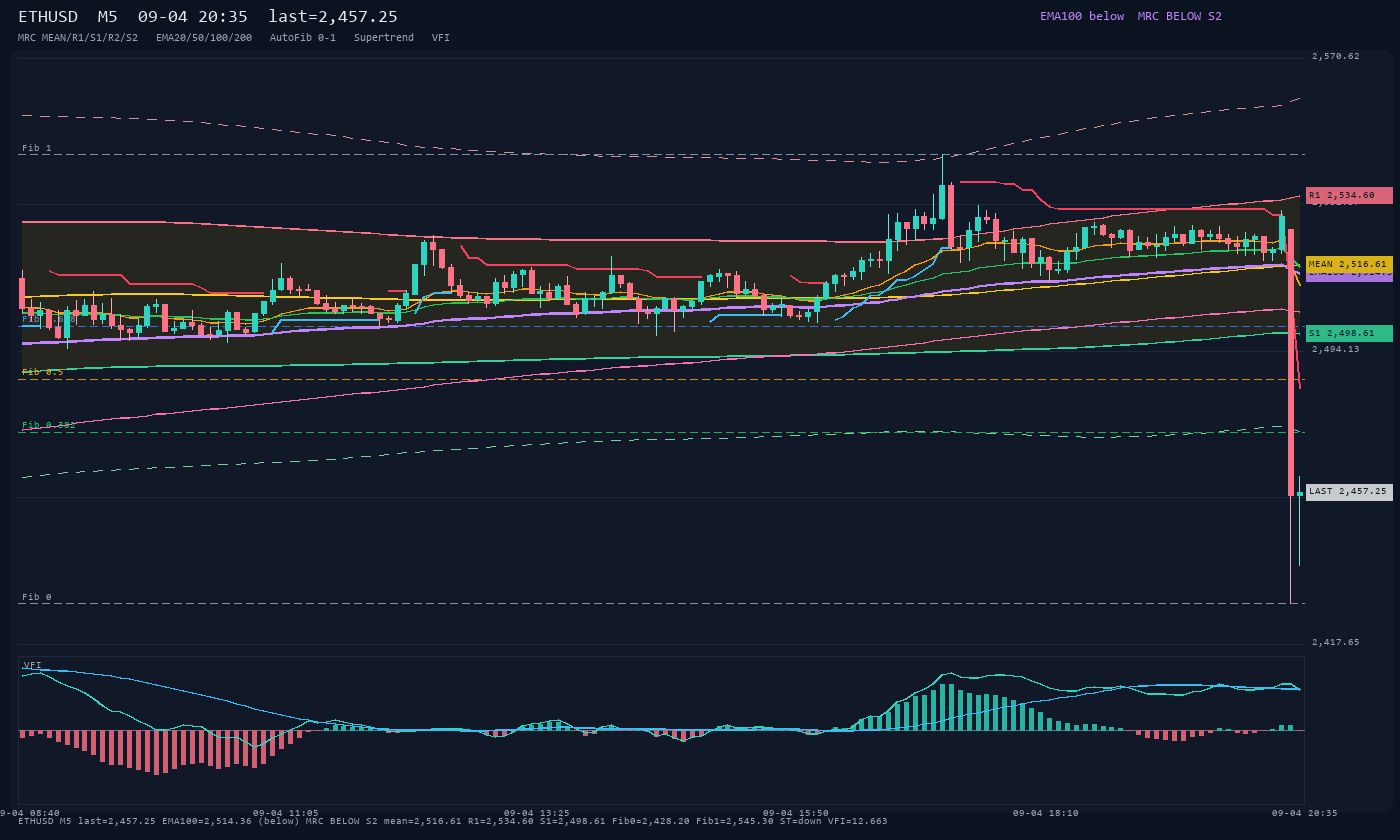
Task: Select the white LAST 2,457.25 price tag
Action: tap(1349, 491)
